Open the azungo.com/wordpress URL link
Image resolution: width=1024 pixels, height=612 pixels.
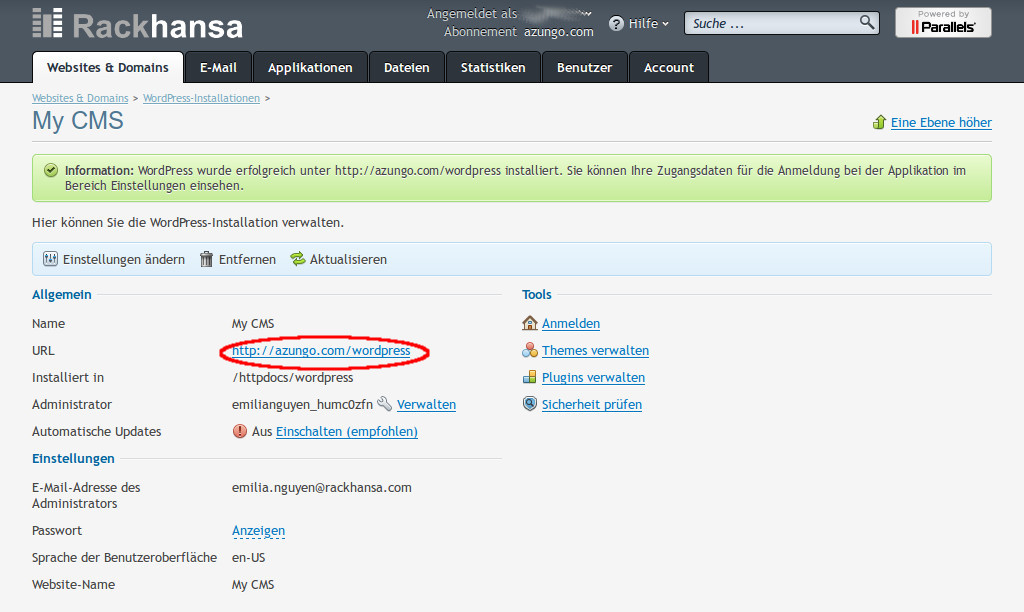[x=321, y=350]
